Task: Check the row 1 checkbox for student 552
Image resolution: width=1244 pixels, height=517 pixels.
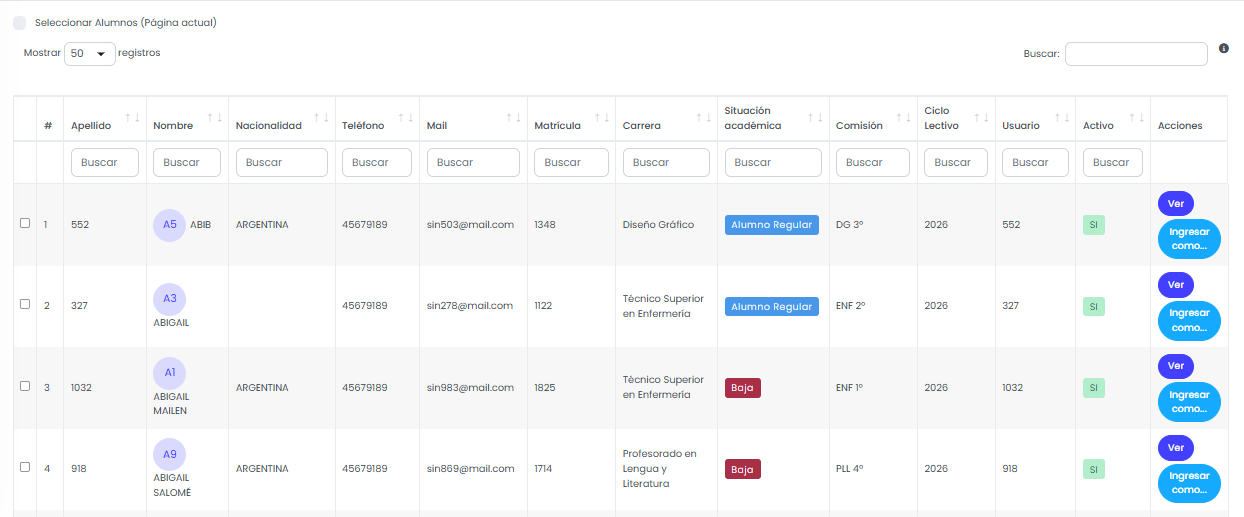Action: (25, 223)
